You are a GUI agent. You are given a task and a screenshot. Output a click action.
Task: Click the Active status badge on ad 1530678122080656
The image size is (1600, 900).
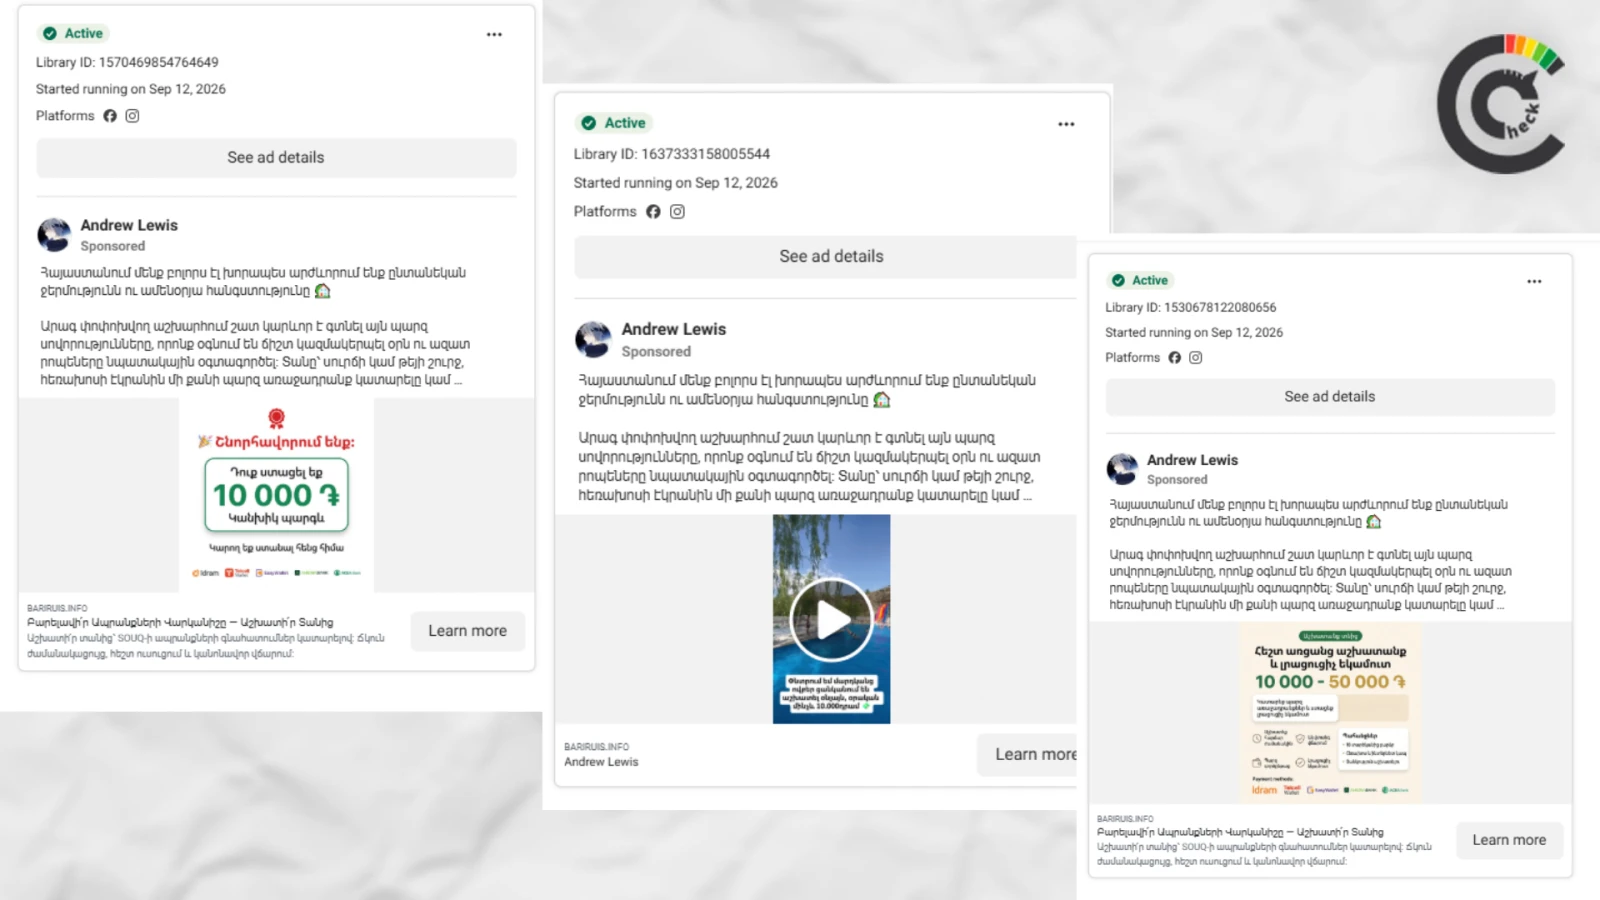coord(1140,281)
